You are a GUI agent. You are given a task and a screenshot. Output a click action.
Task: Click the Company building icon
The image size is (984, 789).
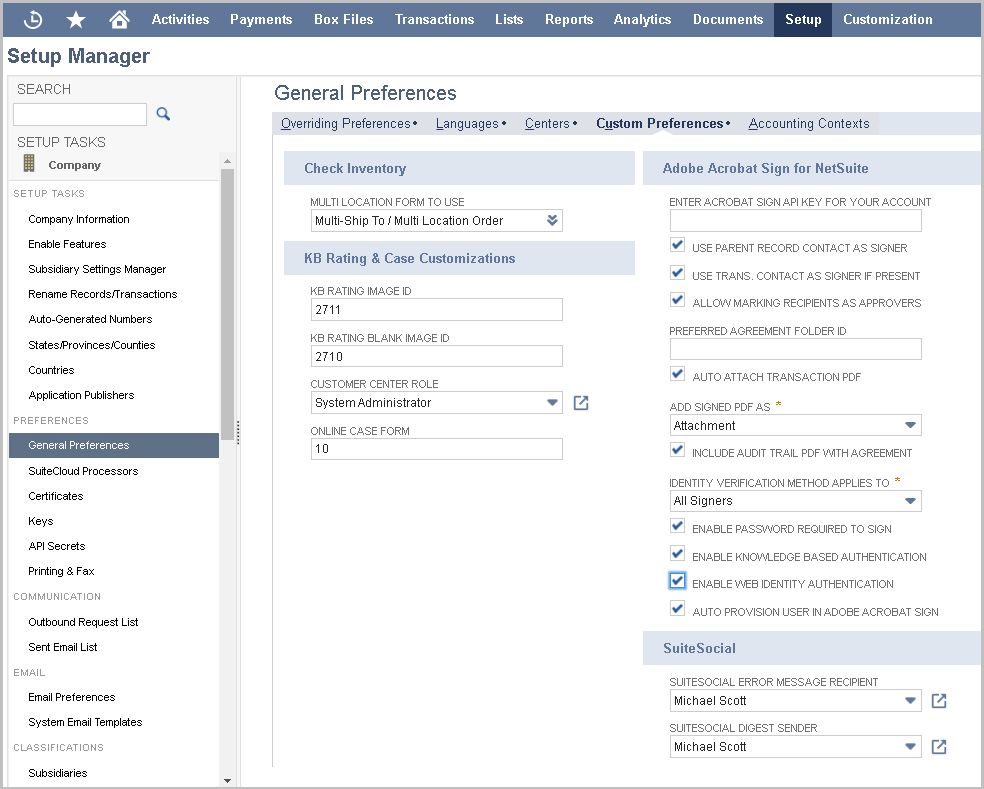[x=29, y=163]
